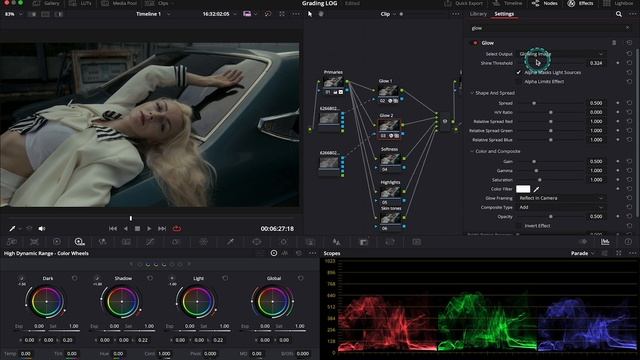Reset the Shine Threshold parameter
Viewport: 640px width, 360px height.
[629, 63]
